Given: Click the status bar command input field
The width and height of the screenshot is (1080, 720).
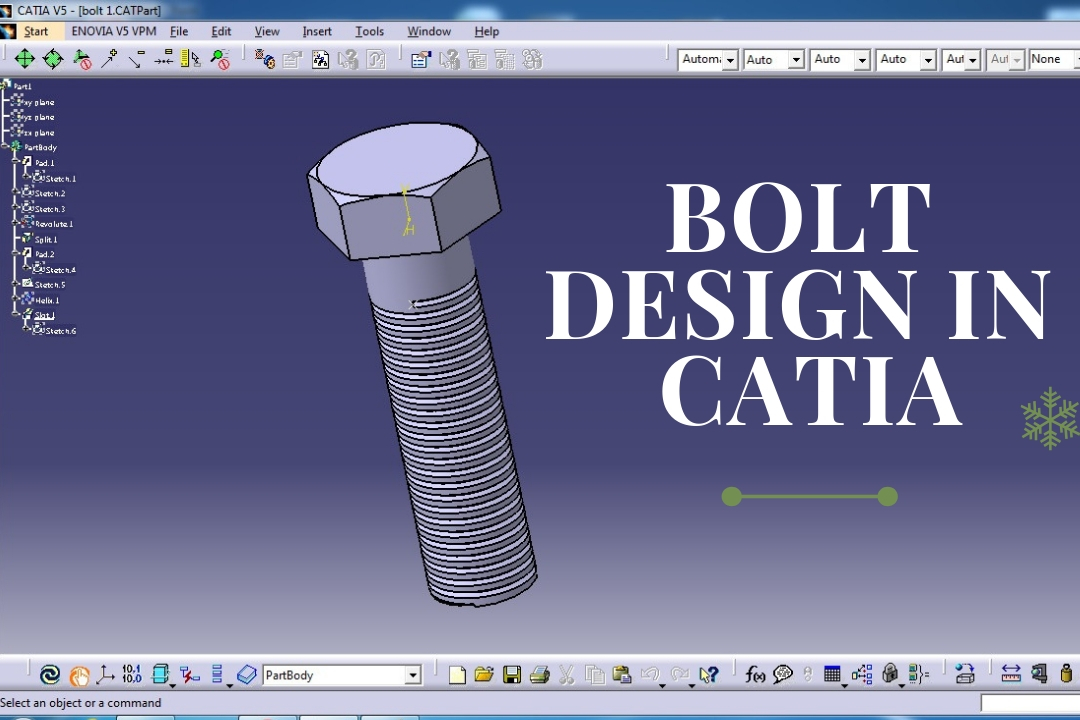Looking at the screenshot, I should tap(1030, 703).
